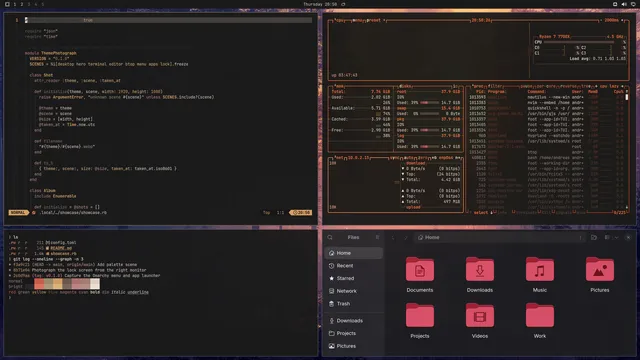The width and height of the screenshot is (640, 360).
Task: Go forward in Files navigation
Action: (x=406, y=238)
